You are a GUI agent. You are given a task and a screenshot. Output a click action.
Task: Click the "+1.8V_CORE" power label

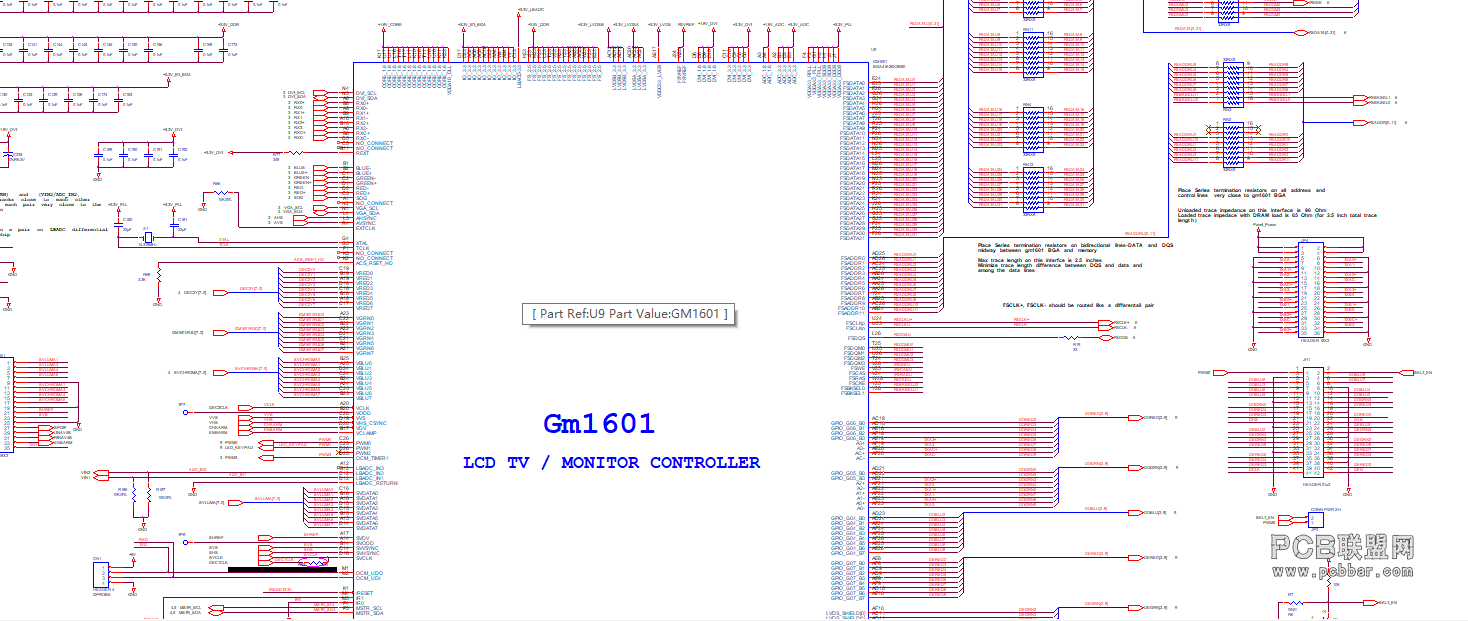point(390,23)
